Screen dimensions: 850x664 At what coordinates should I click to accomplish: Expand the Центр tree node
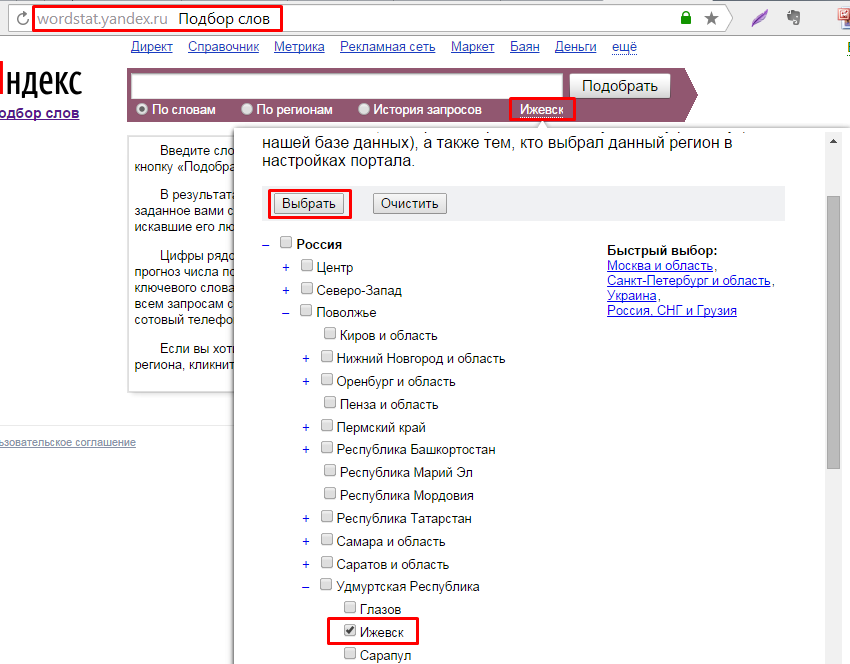pyautogui.click(x=286, y=268)
